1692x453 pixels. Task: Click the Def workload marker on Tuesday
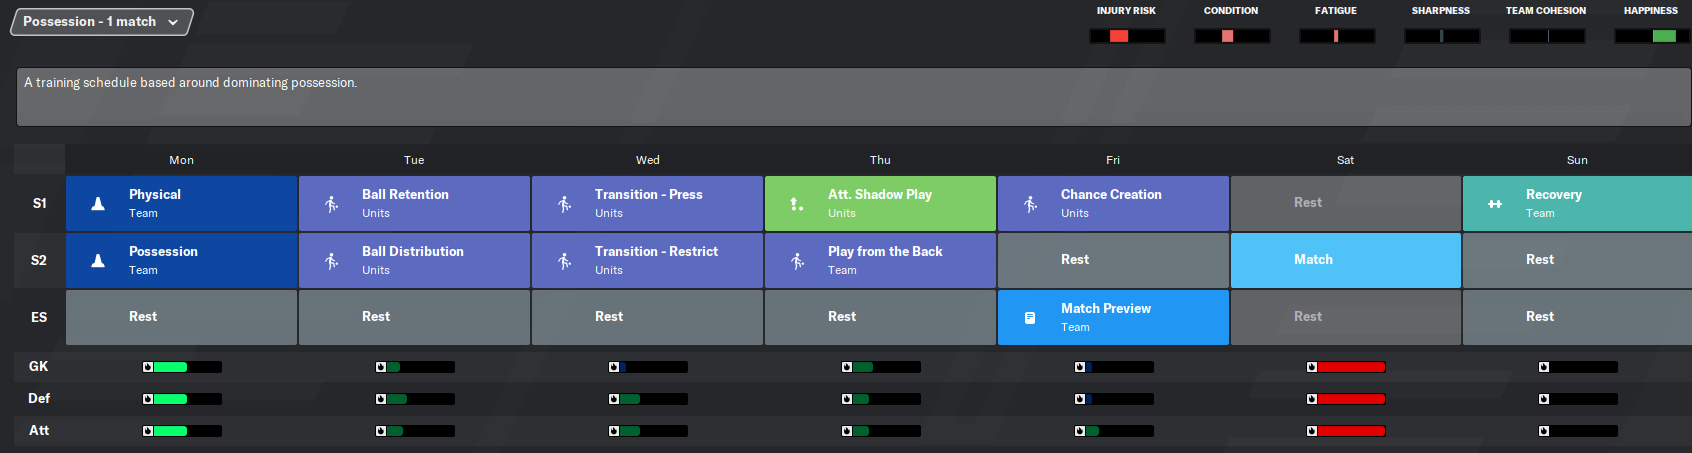click(381, 399)
